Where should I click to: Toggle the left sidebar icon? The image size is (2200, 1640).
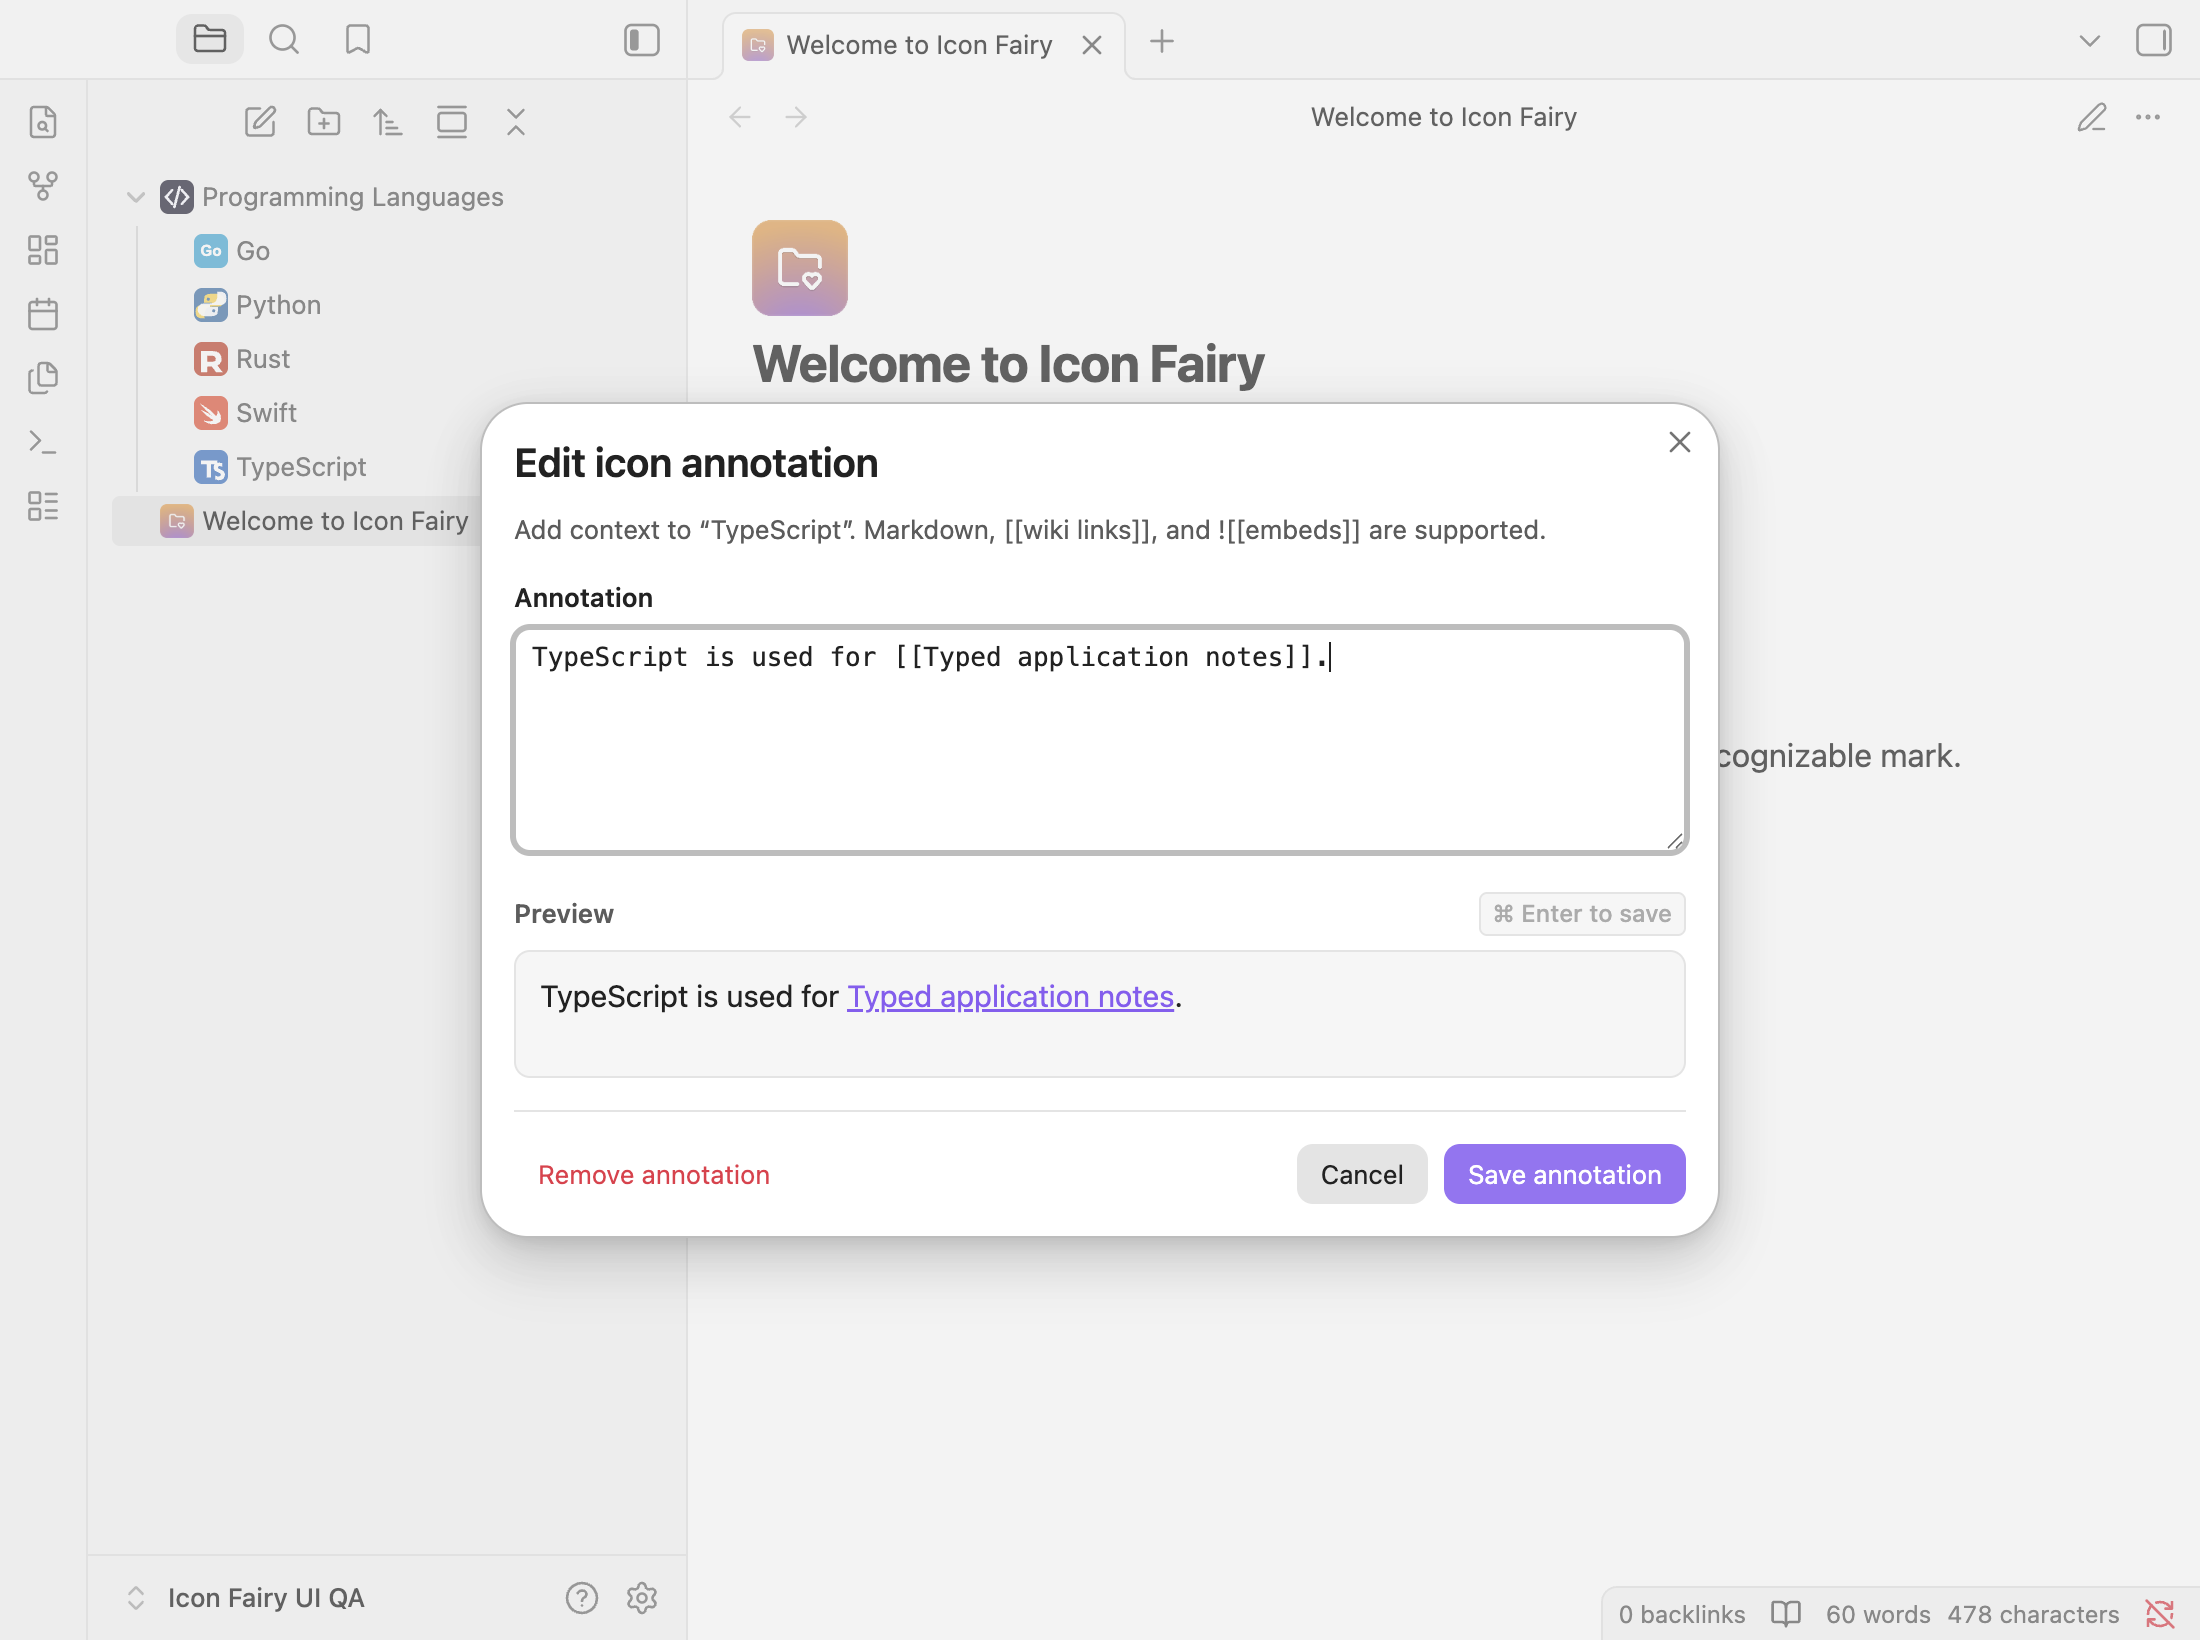[642, 40]
